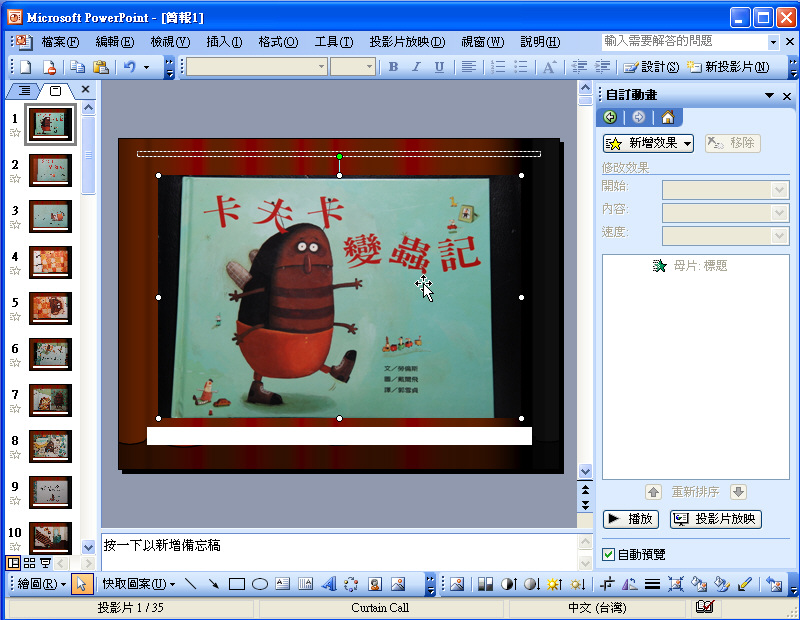The width and height of the screenshot is (800, 620).
Task: Expand the standard toolbar options chevron
Action: click(169, 67)
